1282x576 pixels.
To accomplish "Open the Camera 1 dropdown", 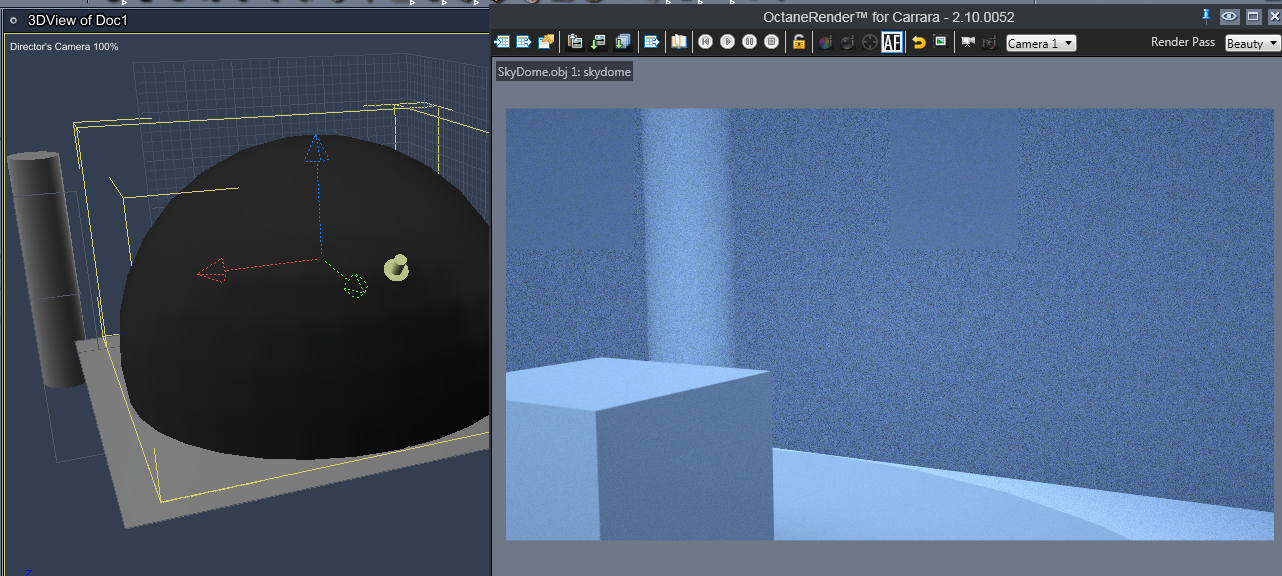I will [1041, 43].
